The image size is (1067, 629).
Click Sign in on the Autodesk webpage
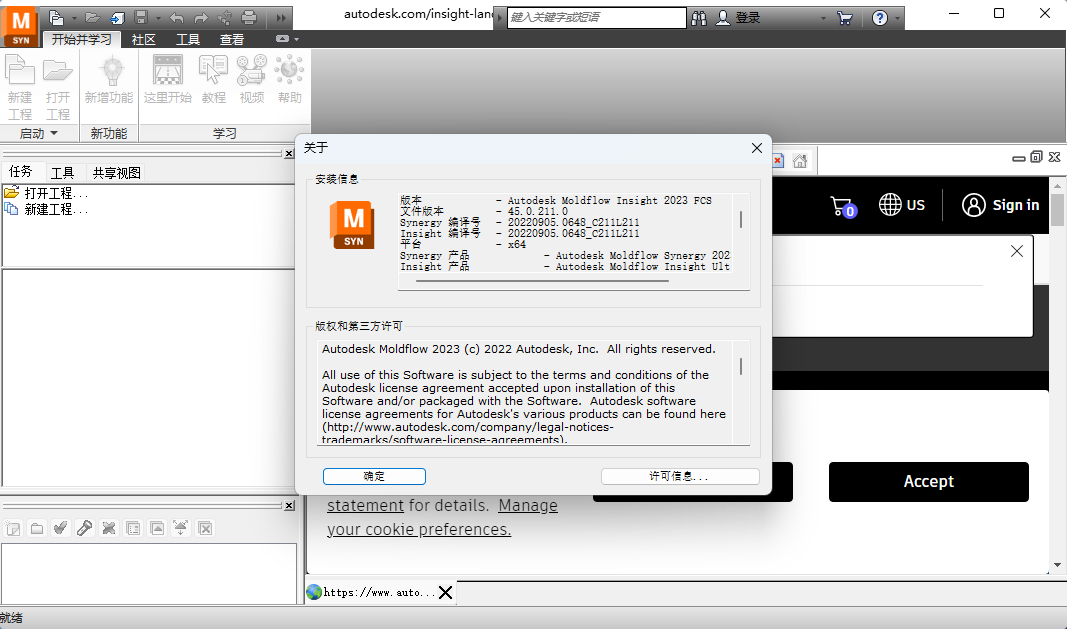click(1000, 205)
